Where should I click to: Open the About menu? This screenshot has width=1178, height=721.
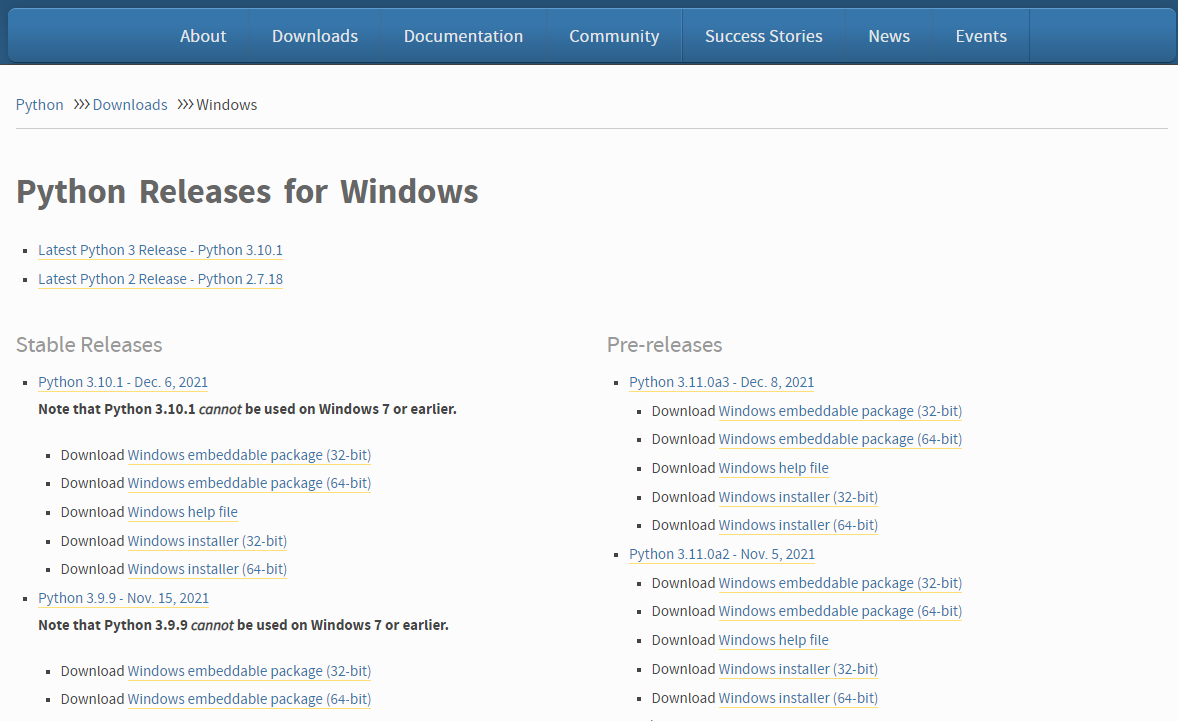point(203,36)
